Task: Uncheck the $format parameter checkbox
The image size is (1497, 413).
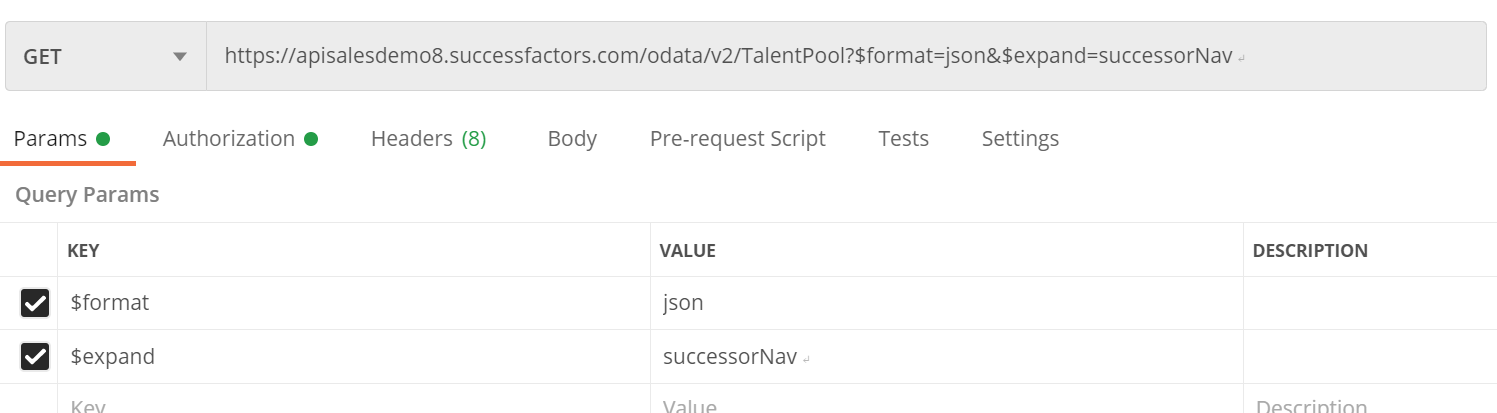Action: [35, 303]
